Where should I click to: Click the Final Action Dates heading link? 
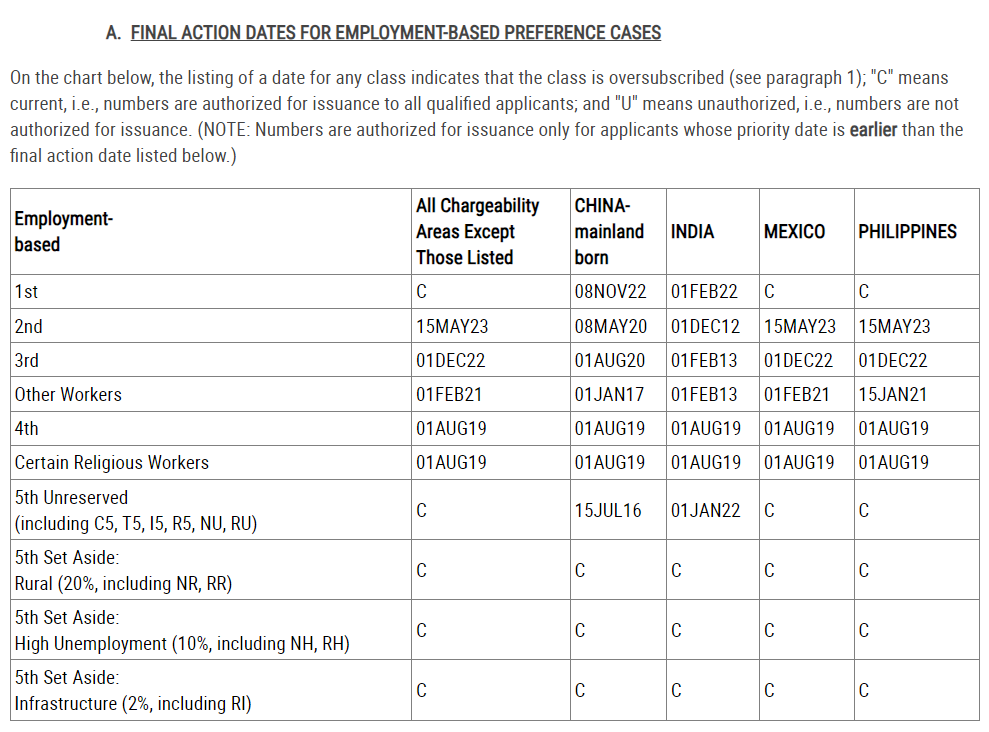tap(395, 33)
